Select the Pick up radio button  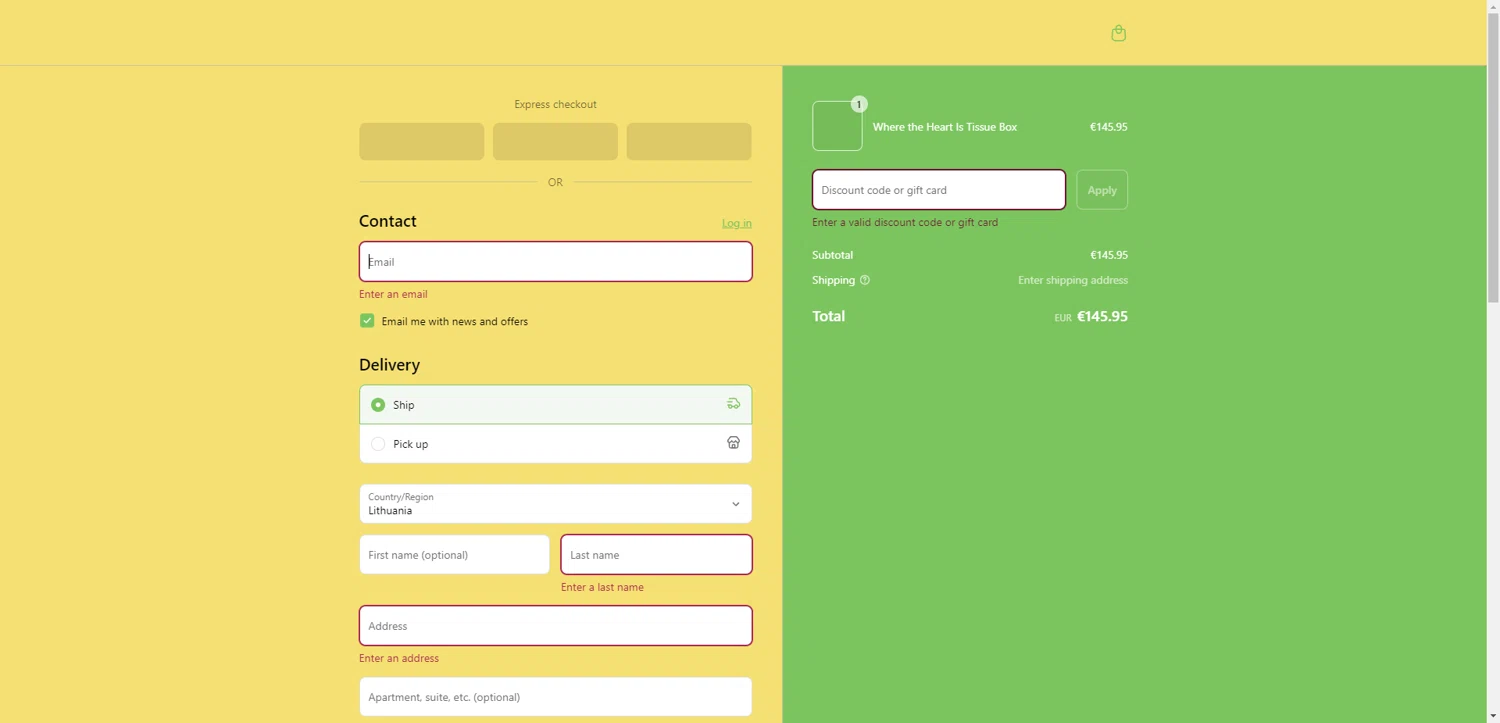(378, 444)
